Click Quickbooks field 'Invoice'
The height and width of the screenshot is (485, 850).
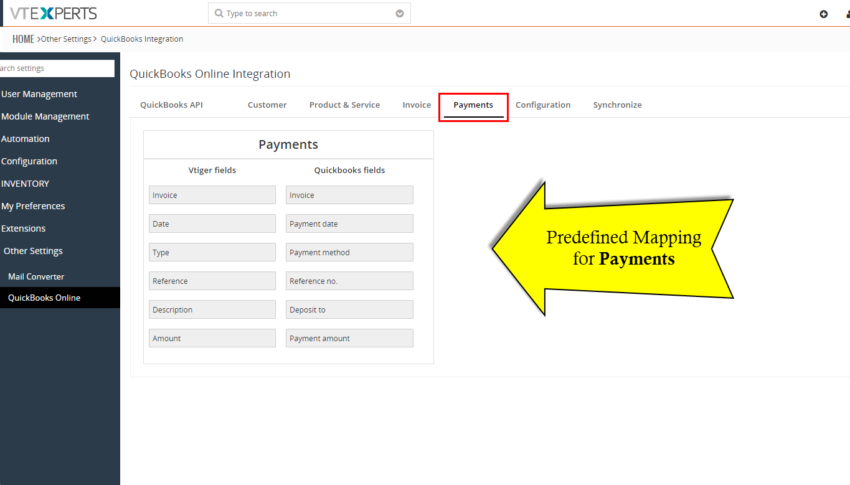point(350,195)
